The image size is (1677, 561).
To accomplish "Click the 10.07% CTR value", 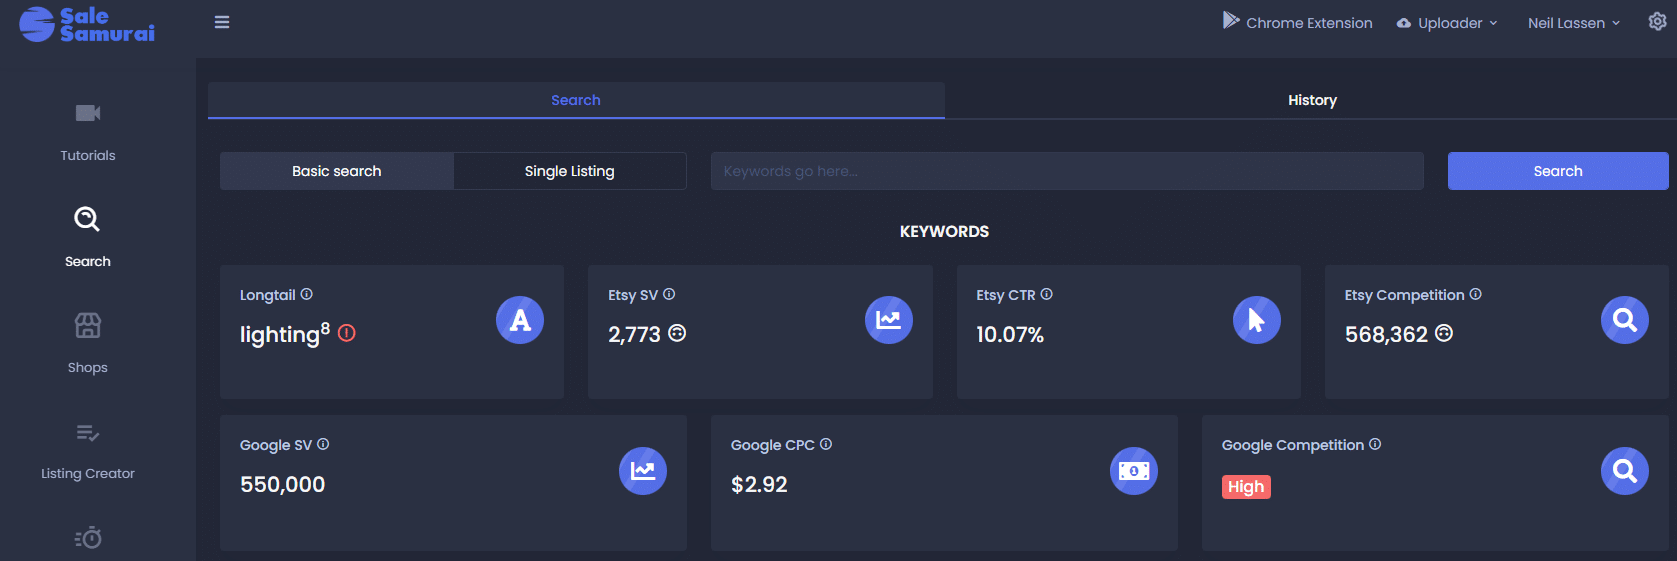I will coord(1010,335).
